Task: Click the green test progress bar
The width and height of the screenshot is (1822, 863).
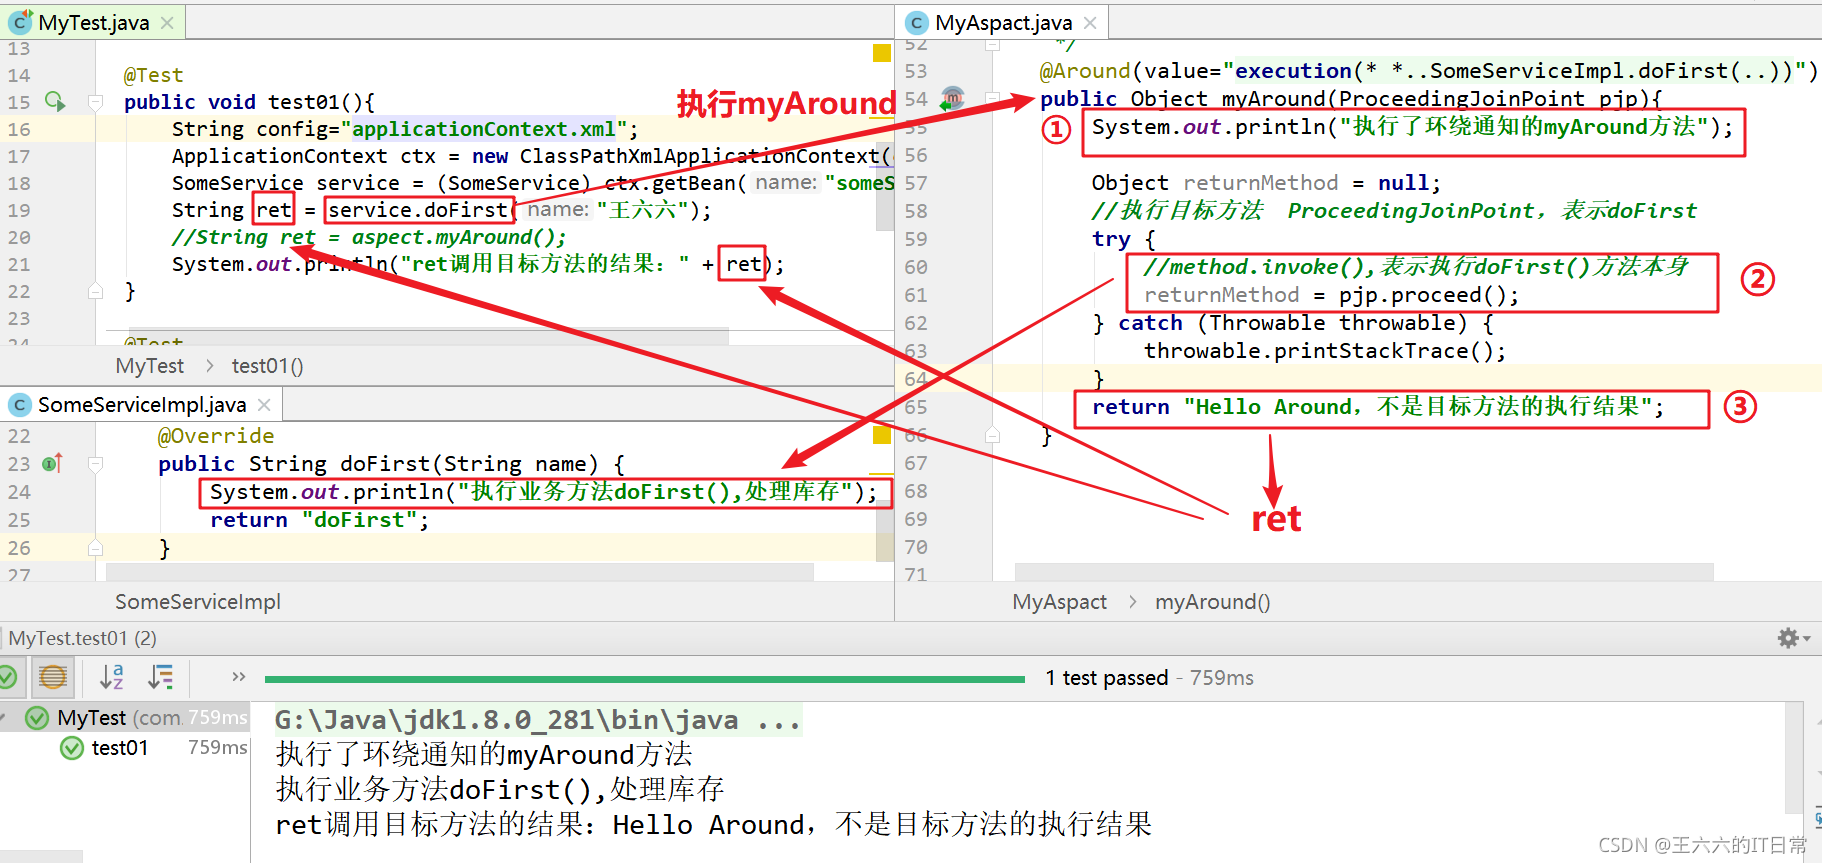Action: (x=645, y=679)
